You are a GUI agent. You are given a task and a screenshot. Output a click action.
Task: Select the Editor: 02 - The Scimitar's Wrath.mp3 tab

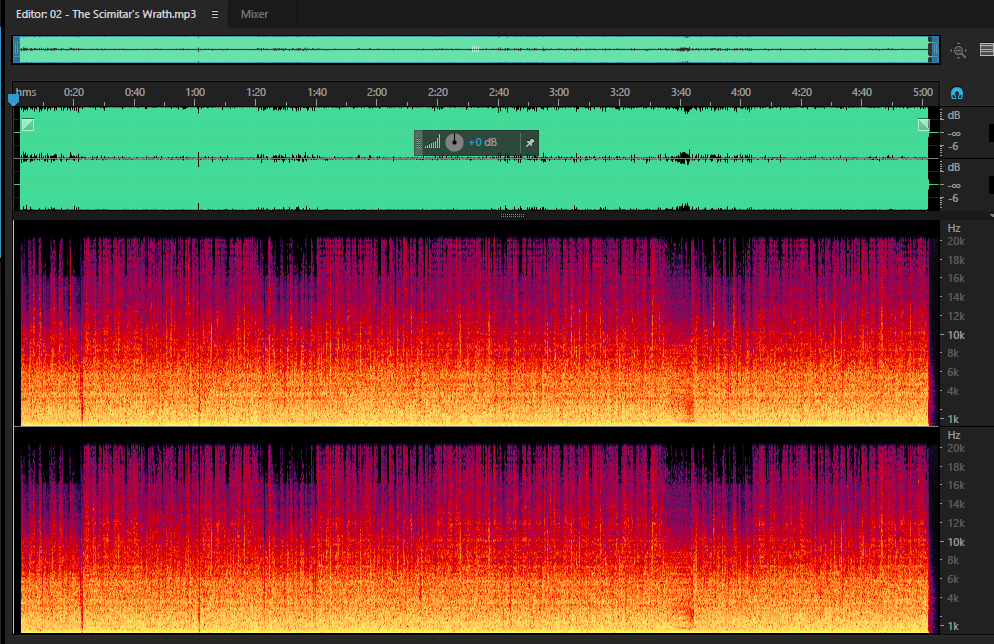coord(106,14)
